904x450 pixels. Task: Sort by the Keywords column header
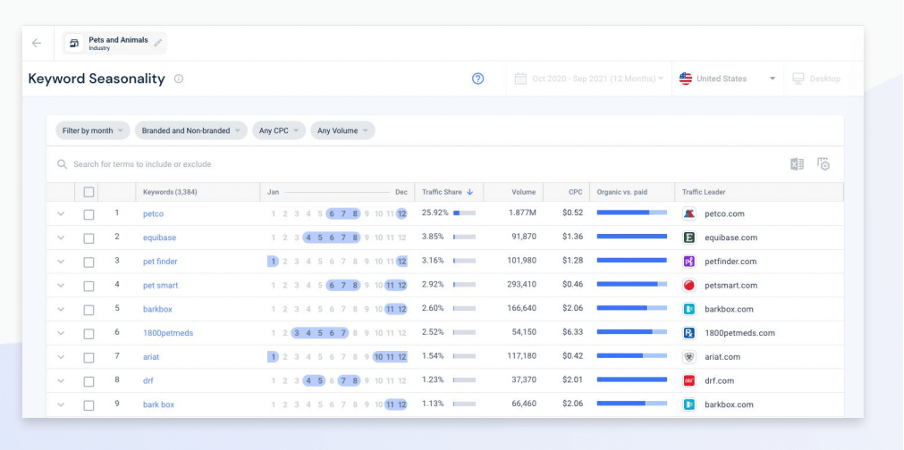170,192
